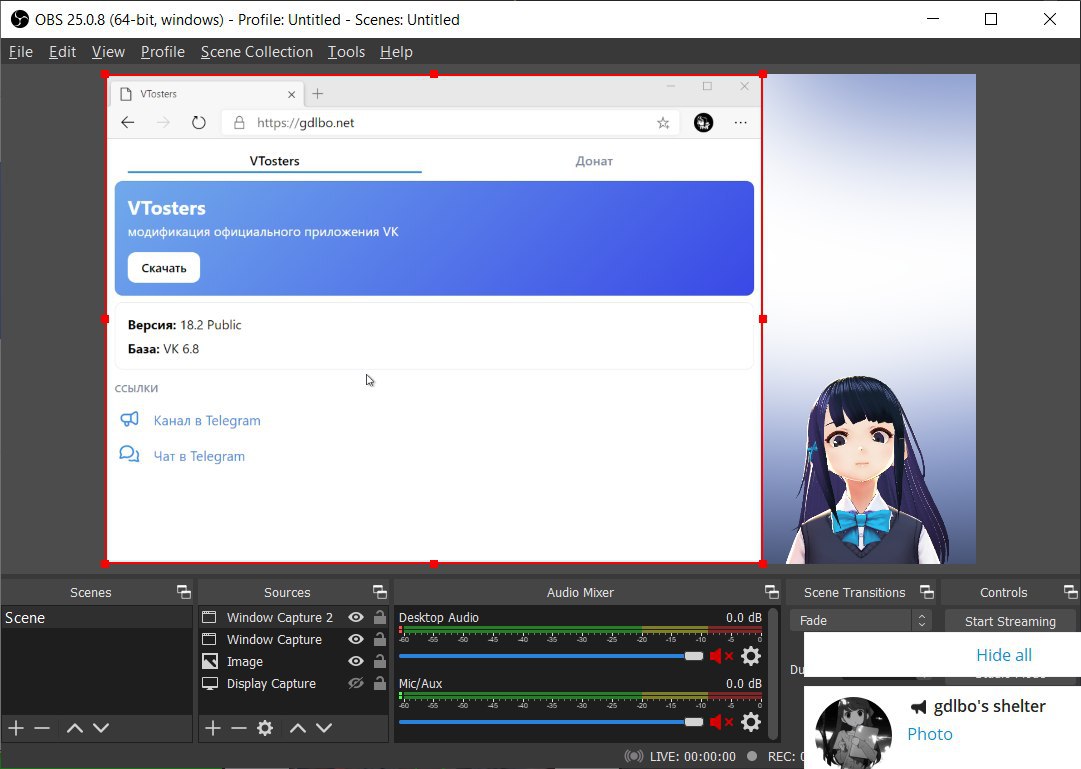The image size is (1081, 769).
Task: Open the Photo link in notification
Action: 929,734
